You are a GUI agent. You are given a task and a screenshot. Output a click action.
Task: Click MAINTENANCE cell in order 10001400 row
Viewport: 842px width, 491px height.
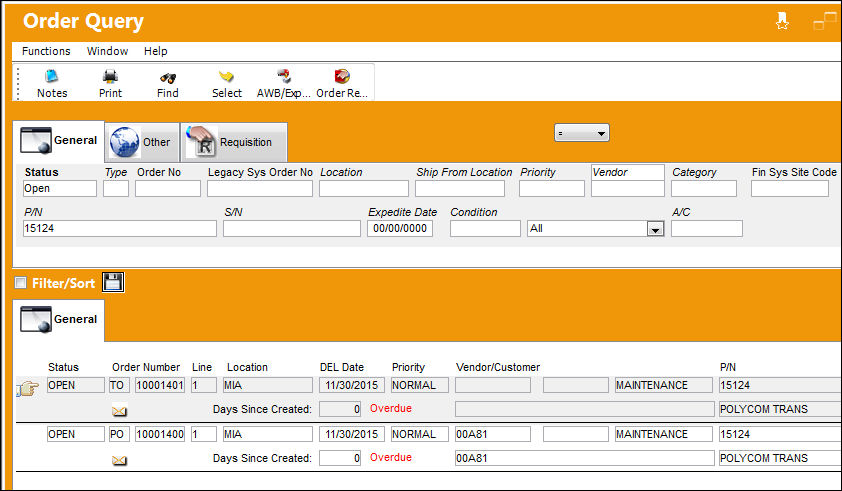(664, 434)
